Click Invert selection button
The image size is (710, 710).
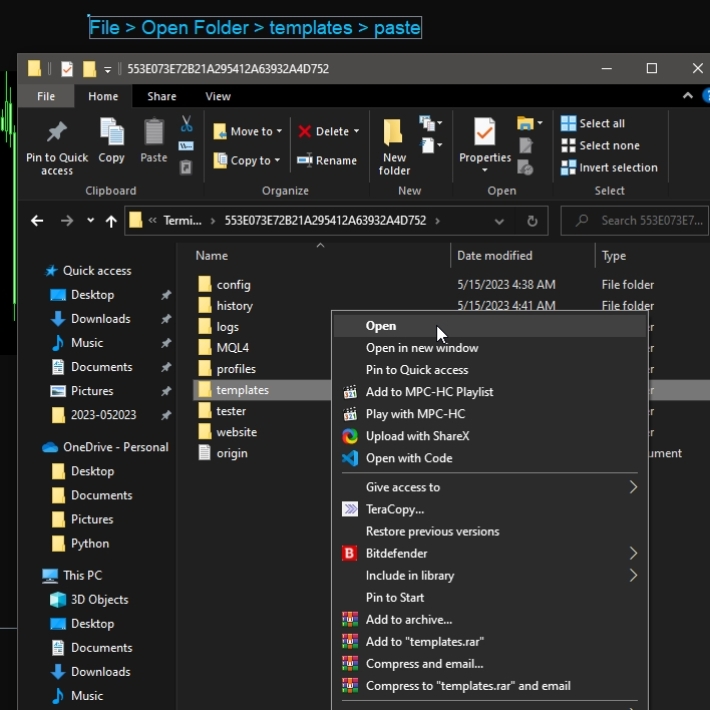click(617, 168)
